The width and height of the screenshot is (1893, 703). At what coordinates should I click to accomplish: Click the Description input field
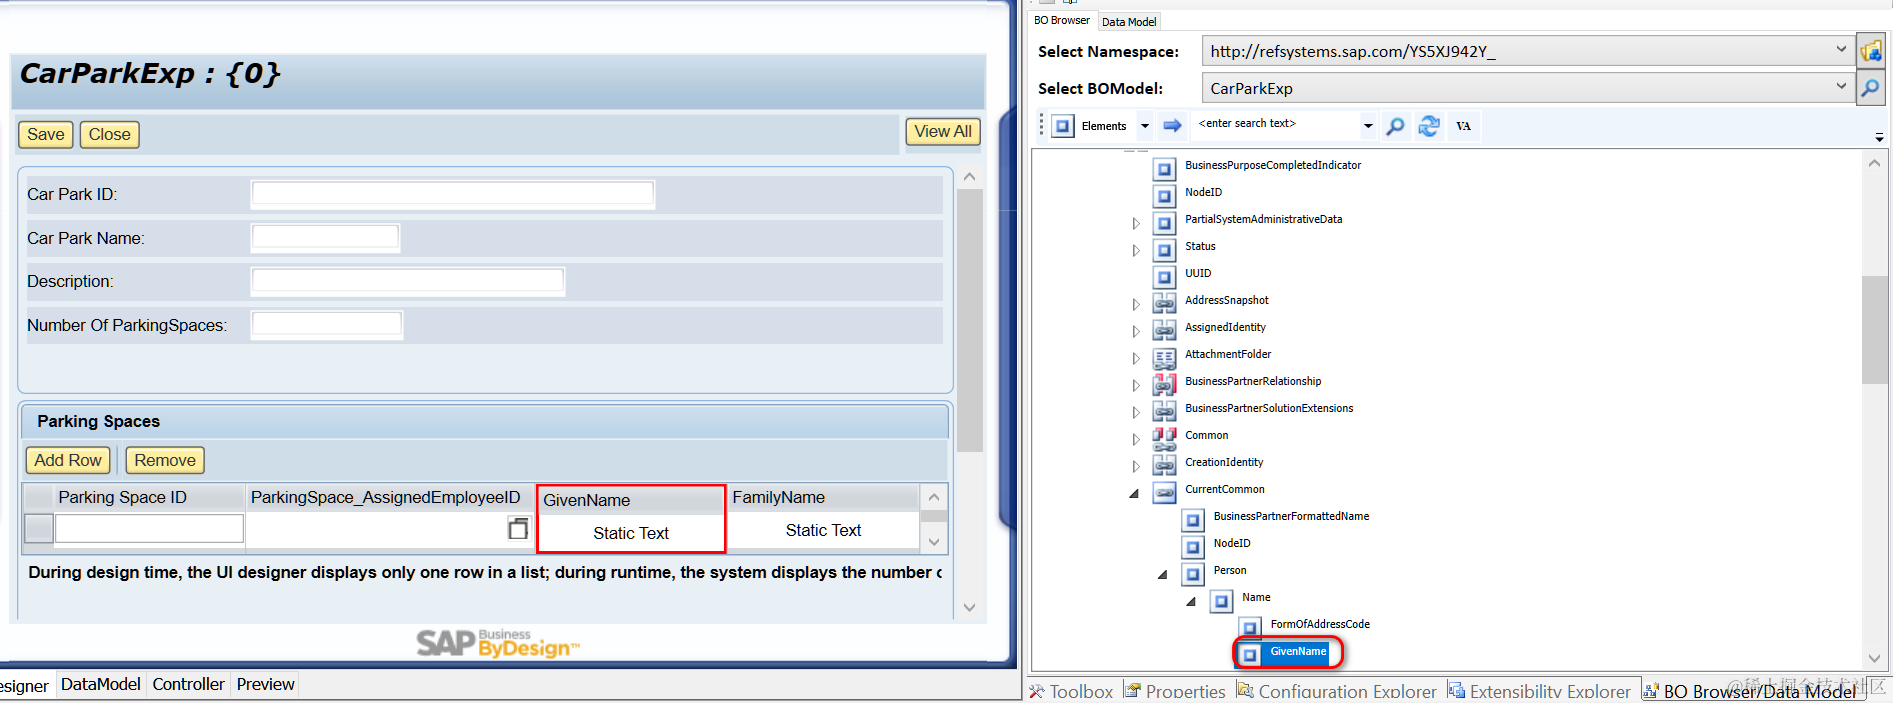408,281
